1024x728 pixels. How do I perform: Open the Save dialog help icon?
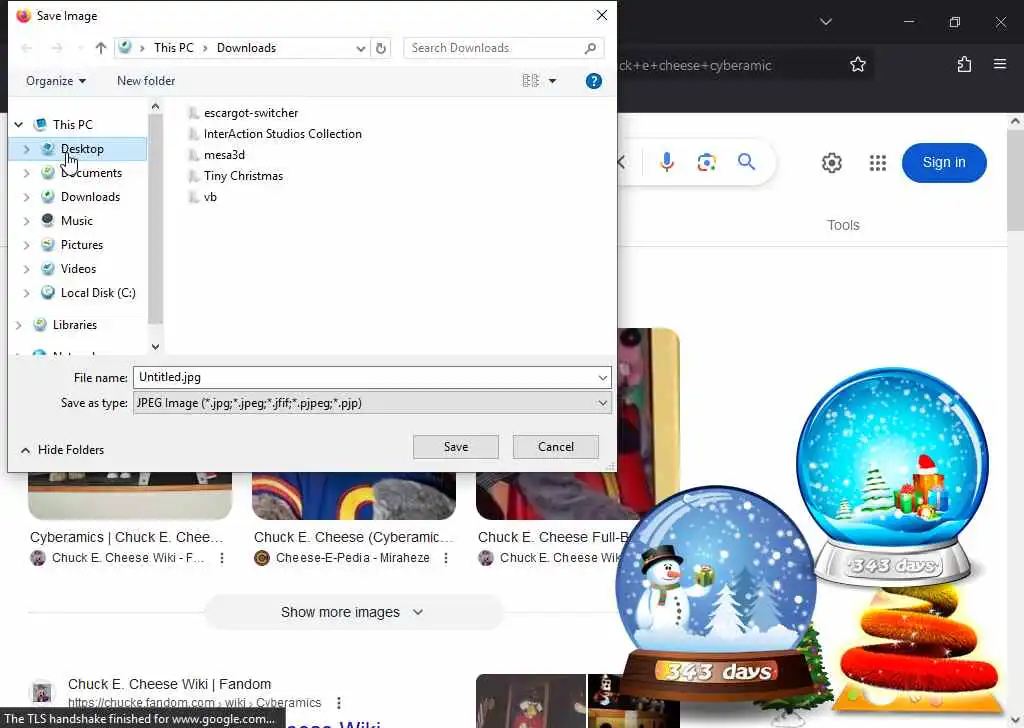point(594,81)
